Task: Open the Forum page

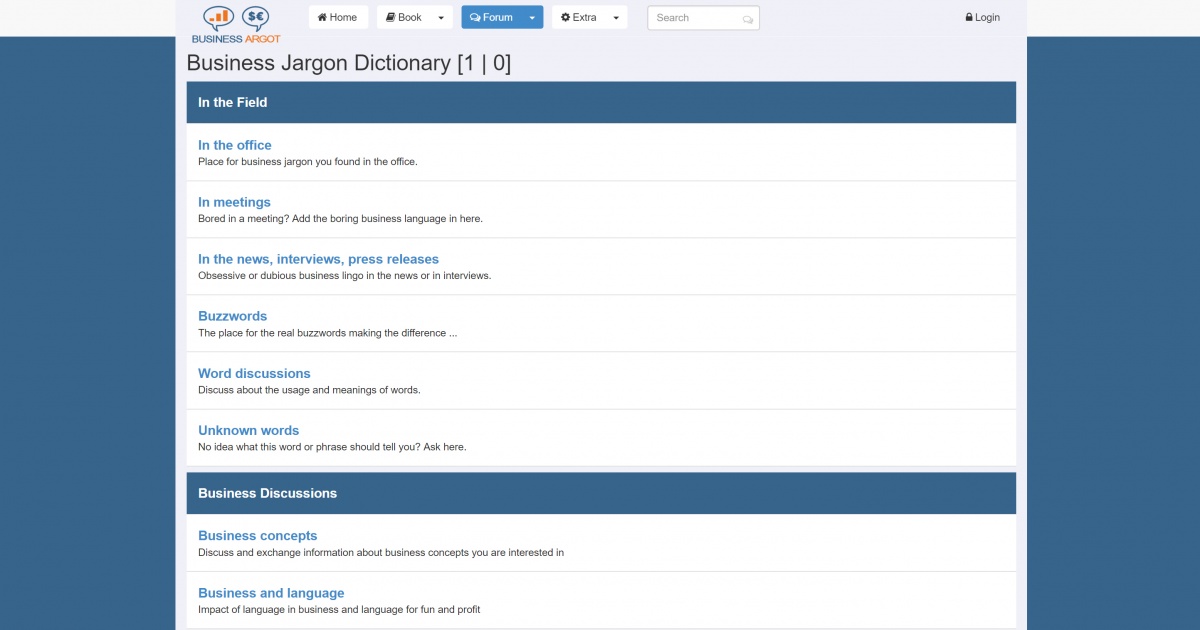Action: pos(491,17)
